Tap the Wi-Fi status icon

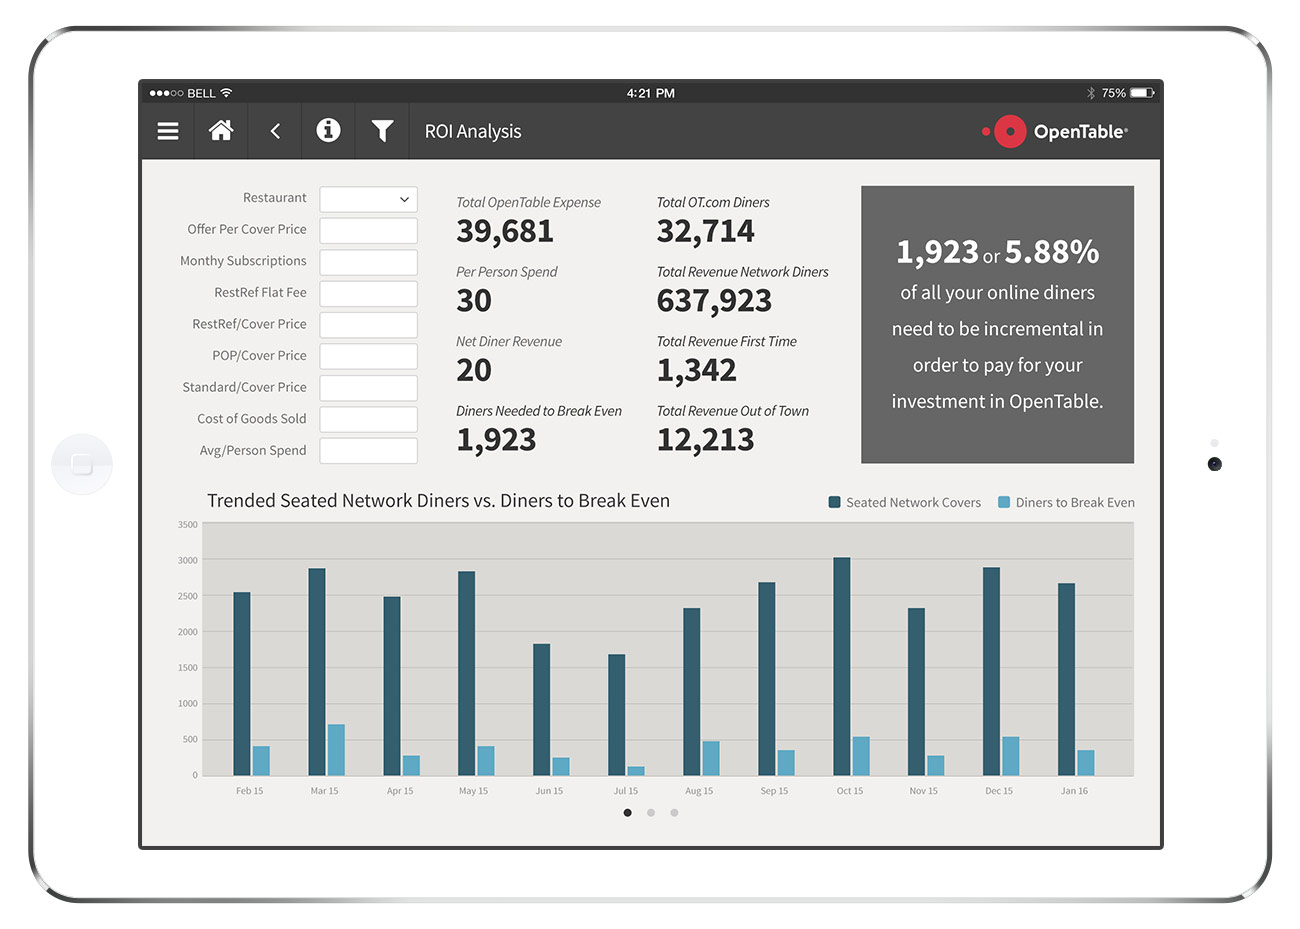[x=226, y=93]
